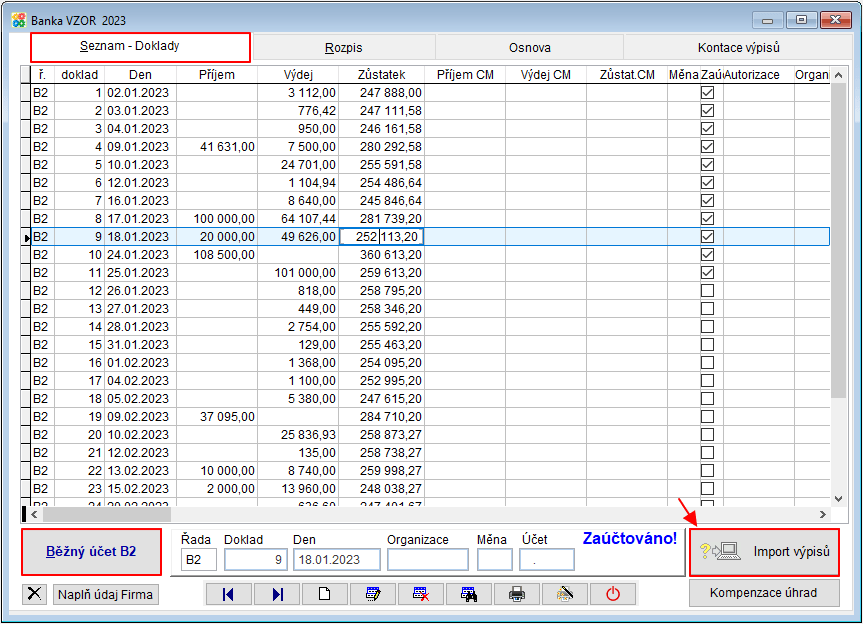863x624 pixels.
Task: Click into the Organizace input field
Action: [x=428, y=560]
